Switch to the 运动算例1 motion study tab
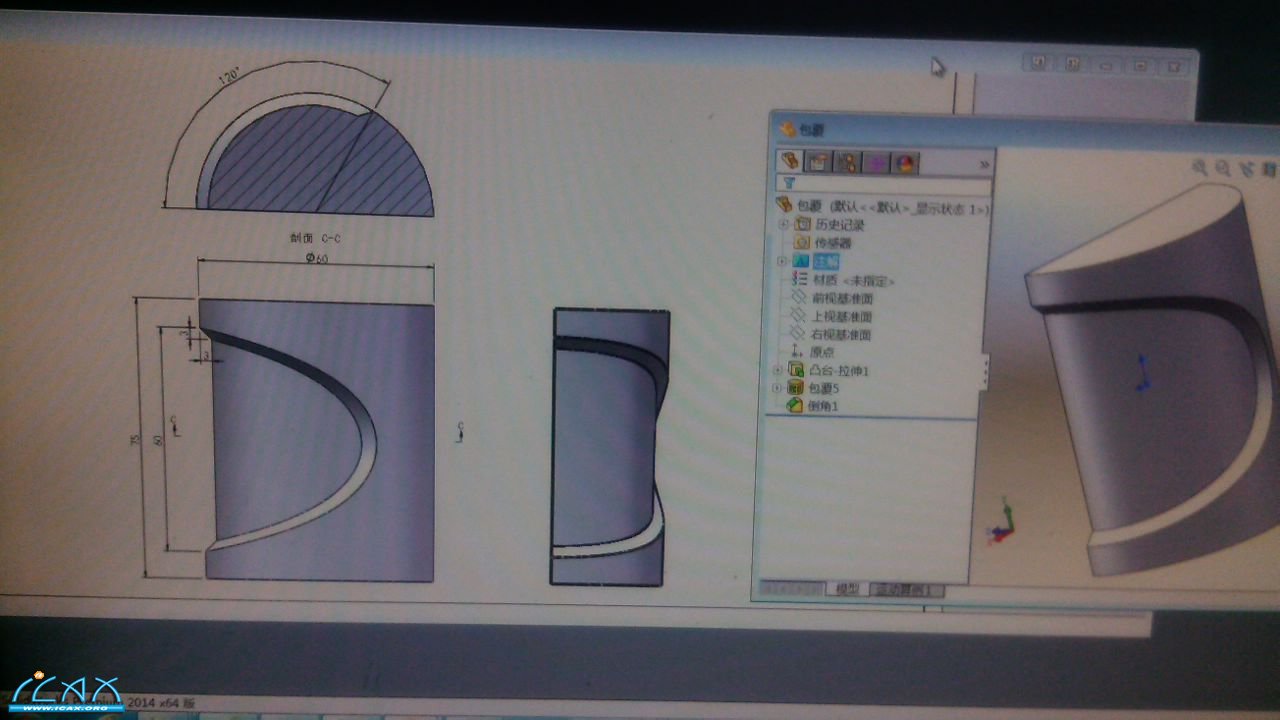1280x720 pixels. click(905, 590)
